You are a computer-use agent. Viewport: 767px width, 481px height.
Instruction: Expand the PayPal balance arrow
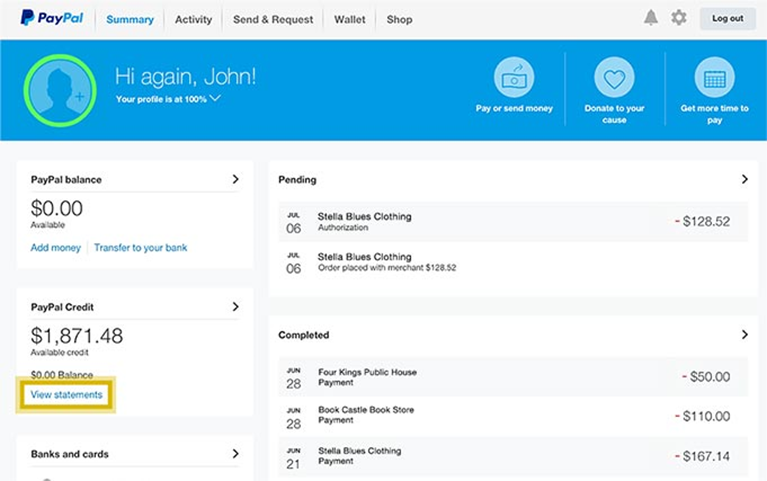[x=236, y=180]
